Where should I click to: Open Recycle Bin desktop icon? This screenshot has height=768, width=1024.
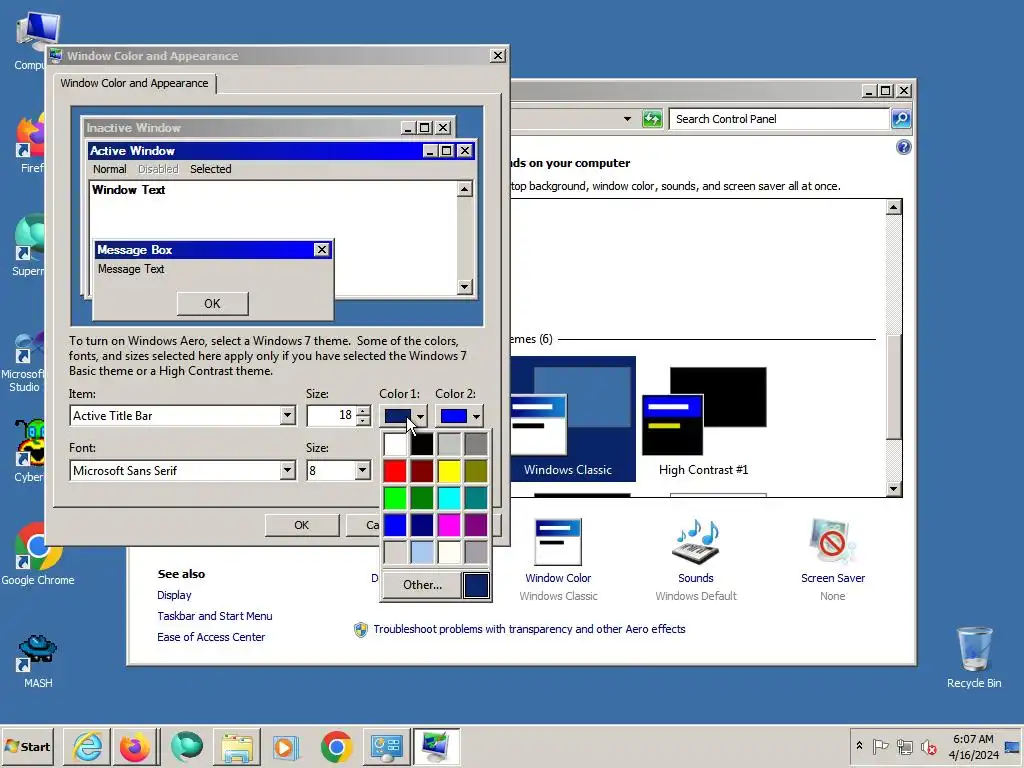coord(974,657)
